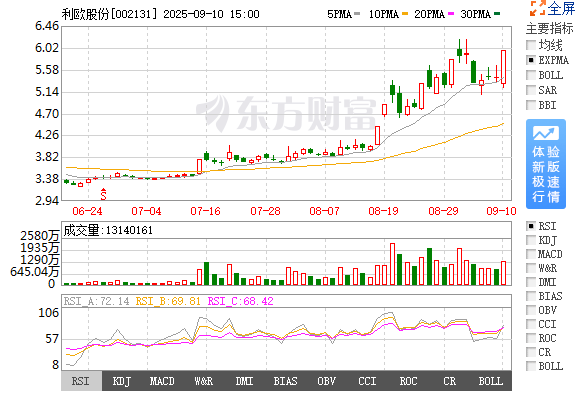Click the RSI_C:68.42 value
The width and height of the screenshot is (583, 394).
(240, 301)
